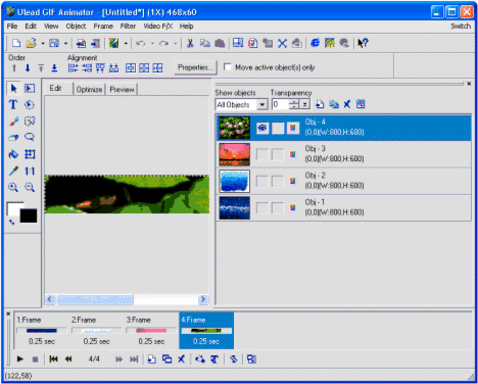This screenshot has height=384, width=478.
Task: Expand the Transparency value dropdown arrow
Action: [x=305, y=105]
